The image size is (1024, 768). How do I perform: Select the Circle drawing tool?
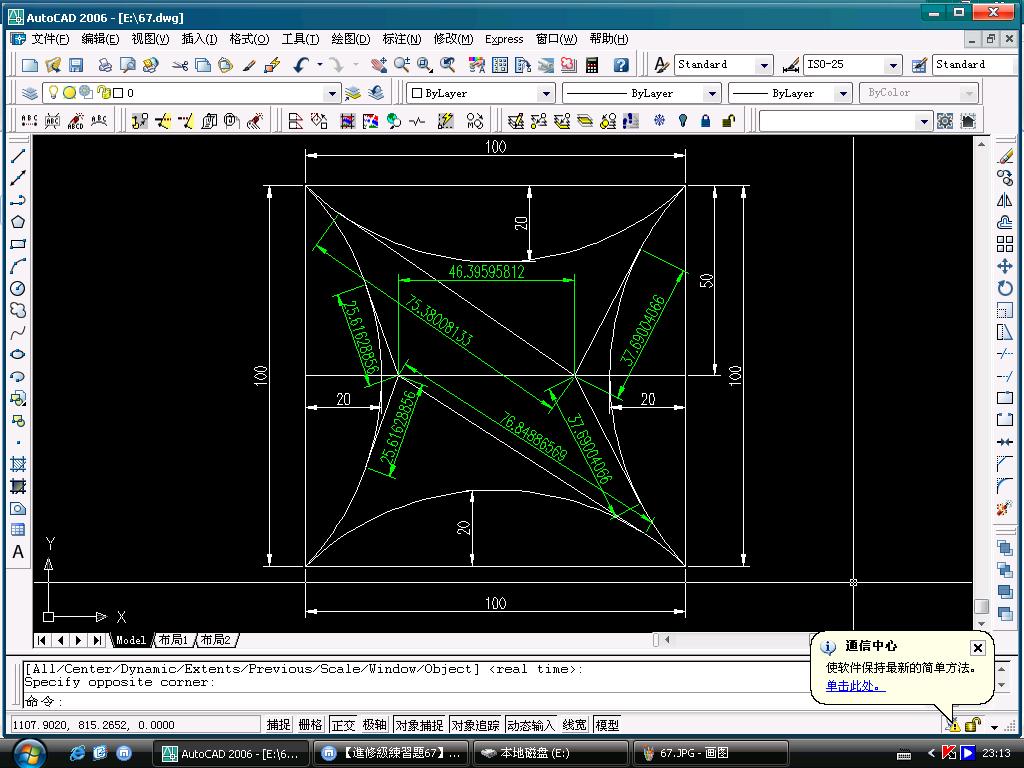[x=18, y=288]
